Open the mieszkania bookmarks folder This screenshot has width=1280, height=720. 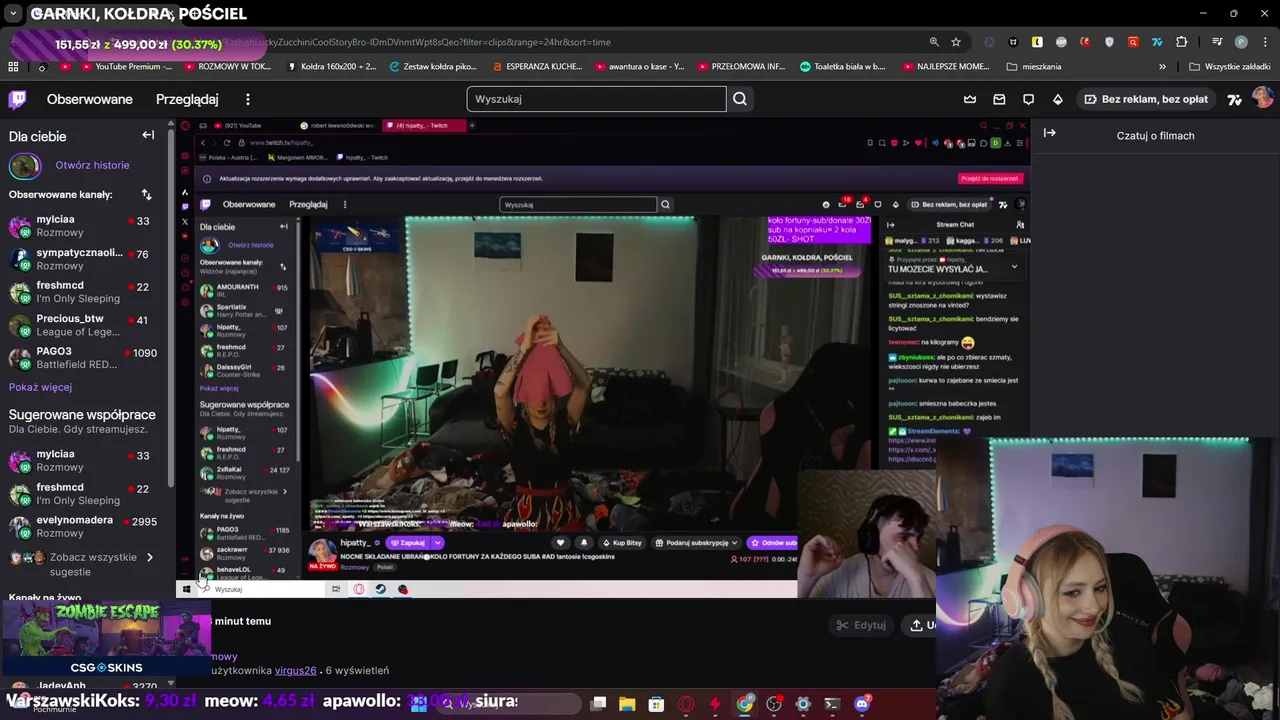click(1034, 67)
